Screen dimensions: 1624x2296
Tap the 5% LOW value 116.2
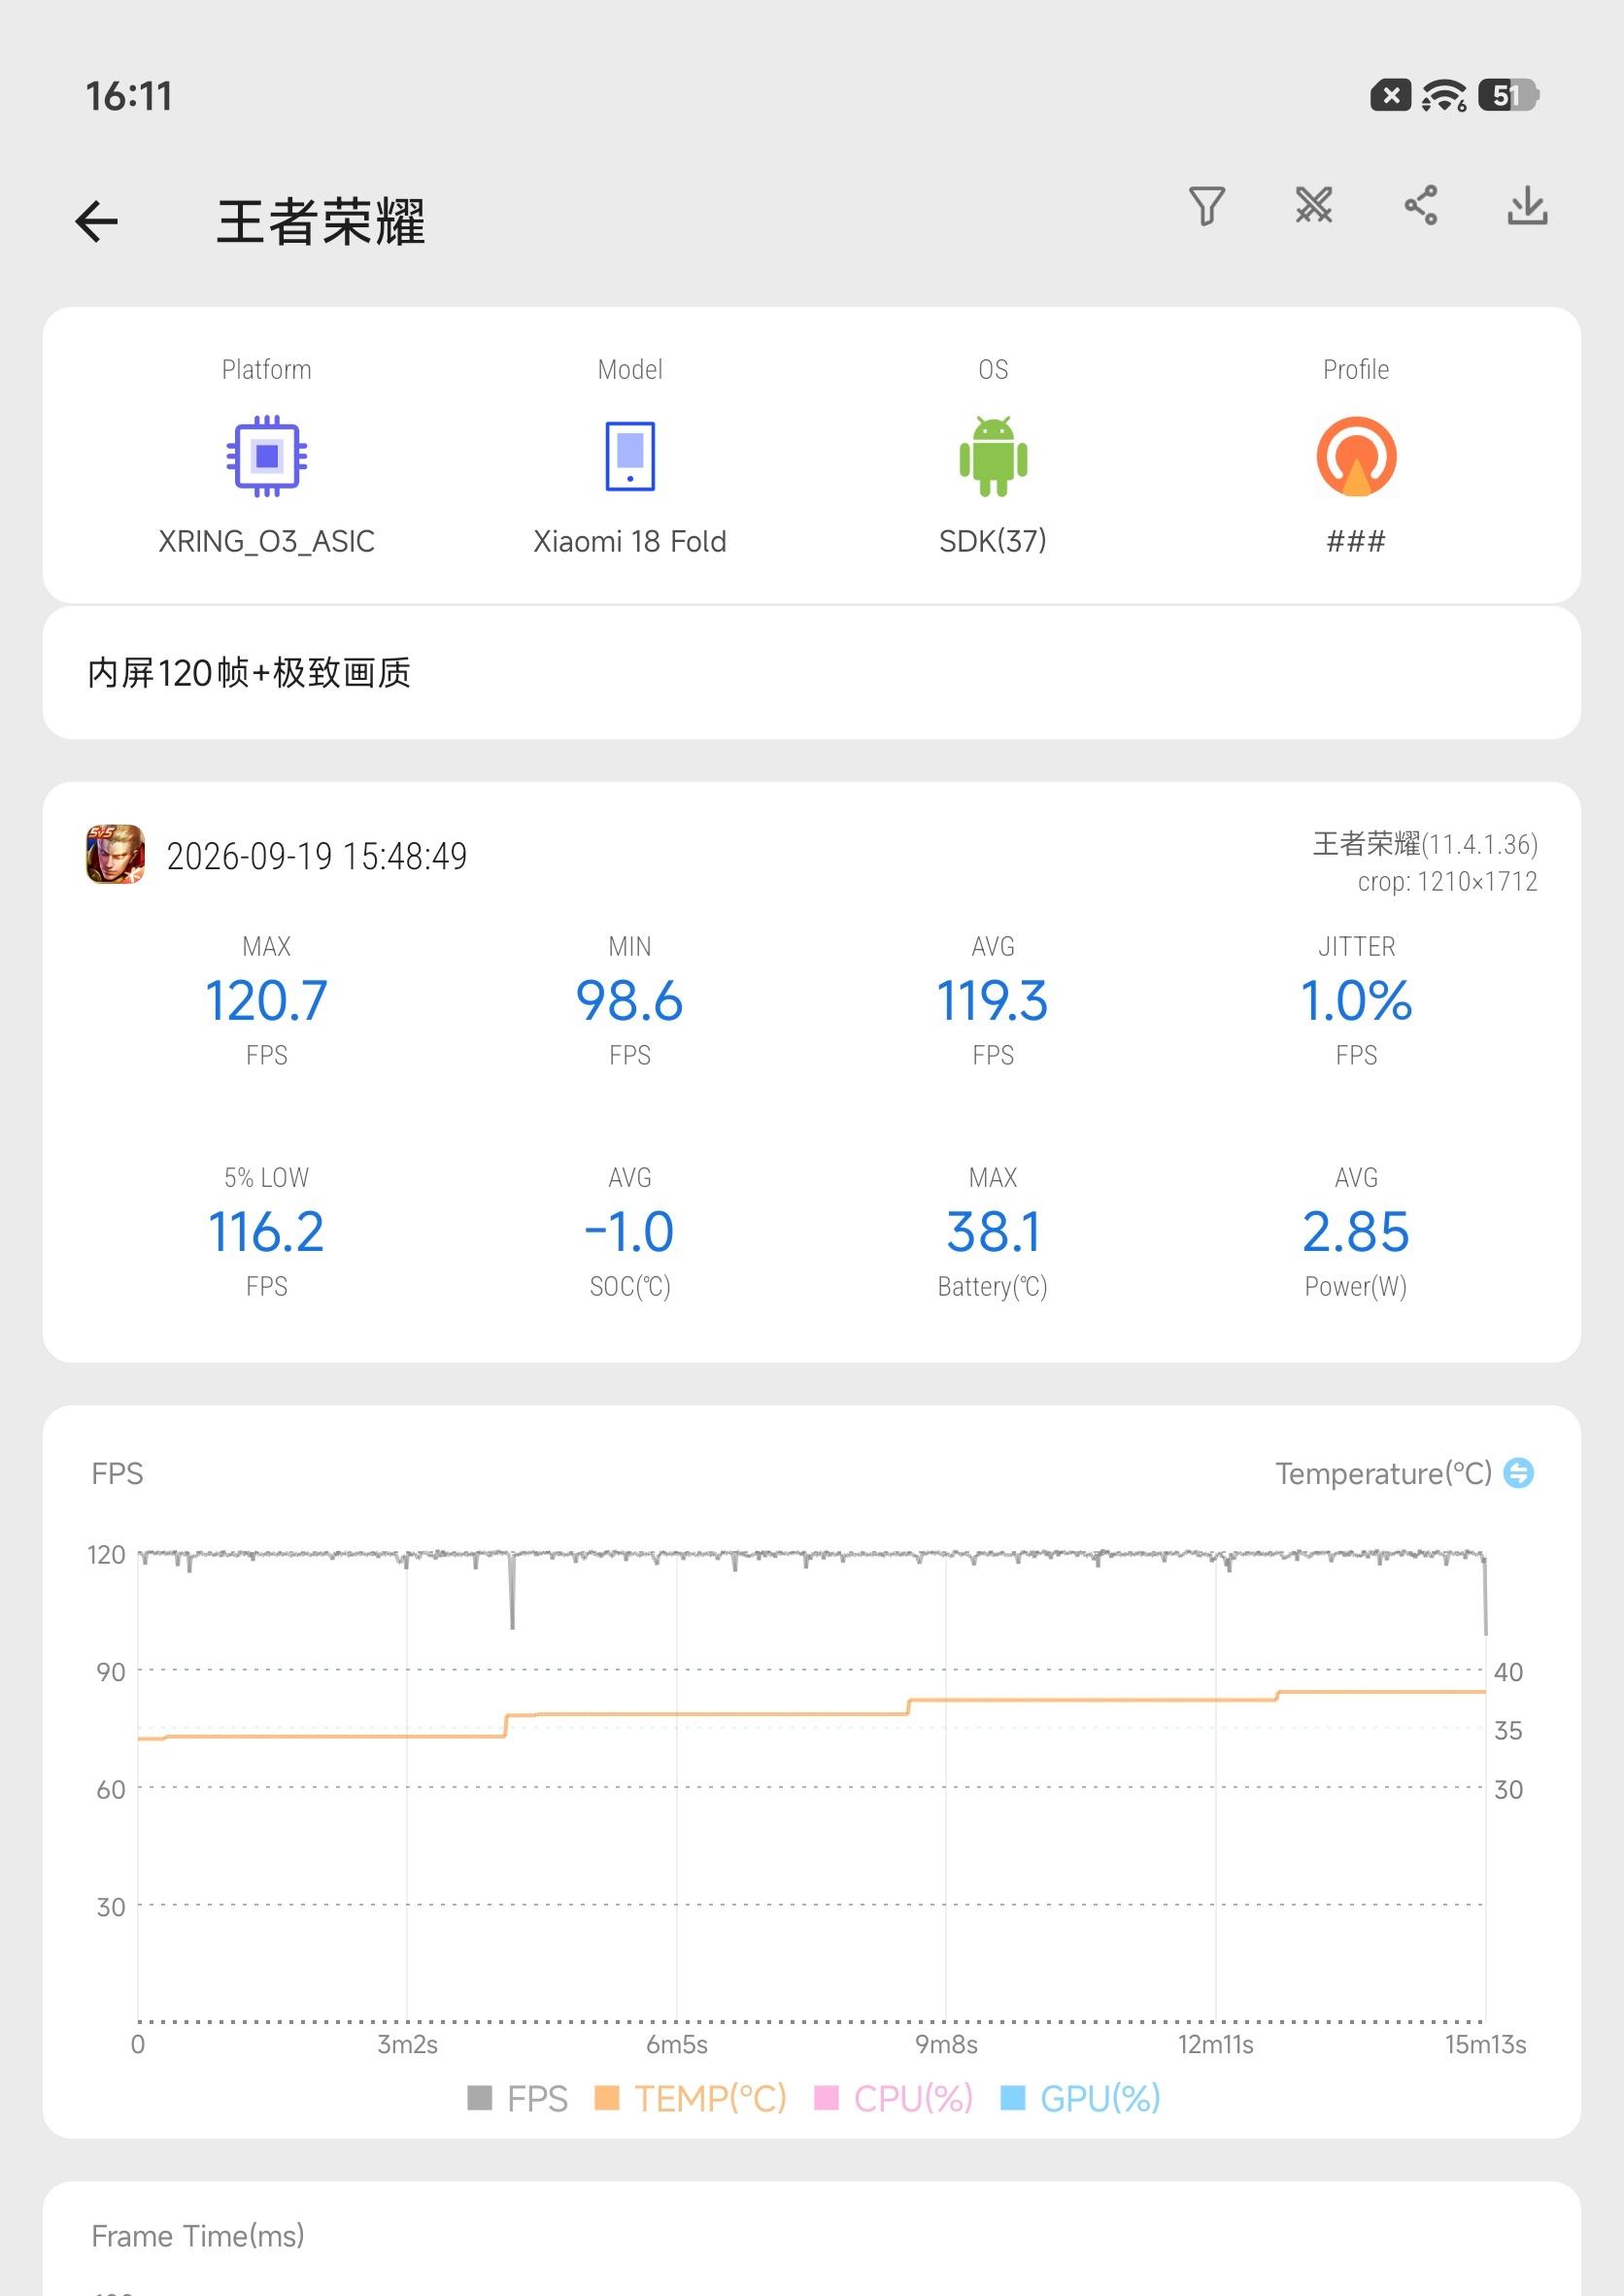[267, 1231]
